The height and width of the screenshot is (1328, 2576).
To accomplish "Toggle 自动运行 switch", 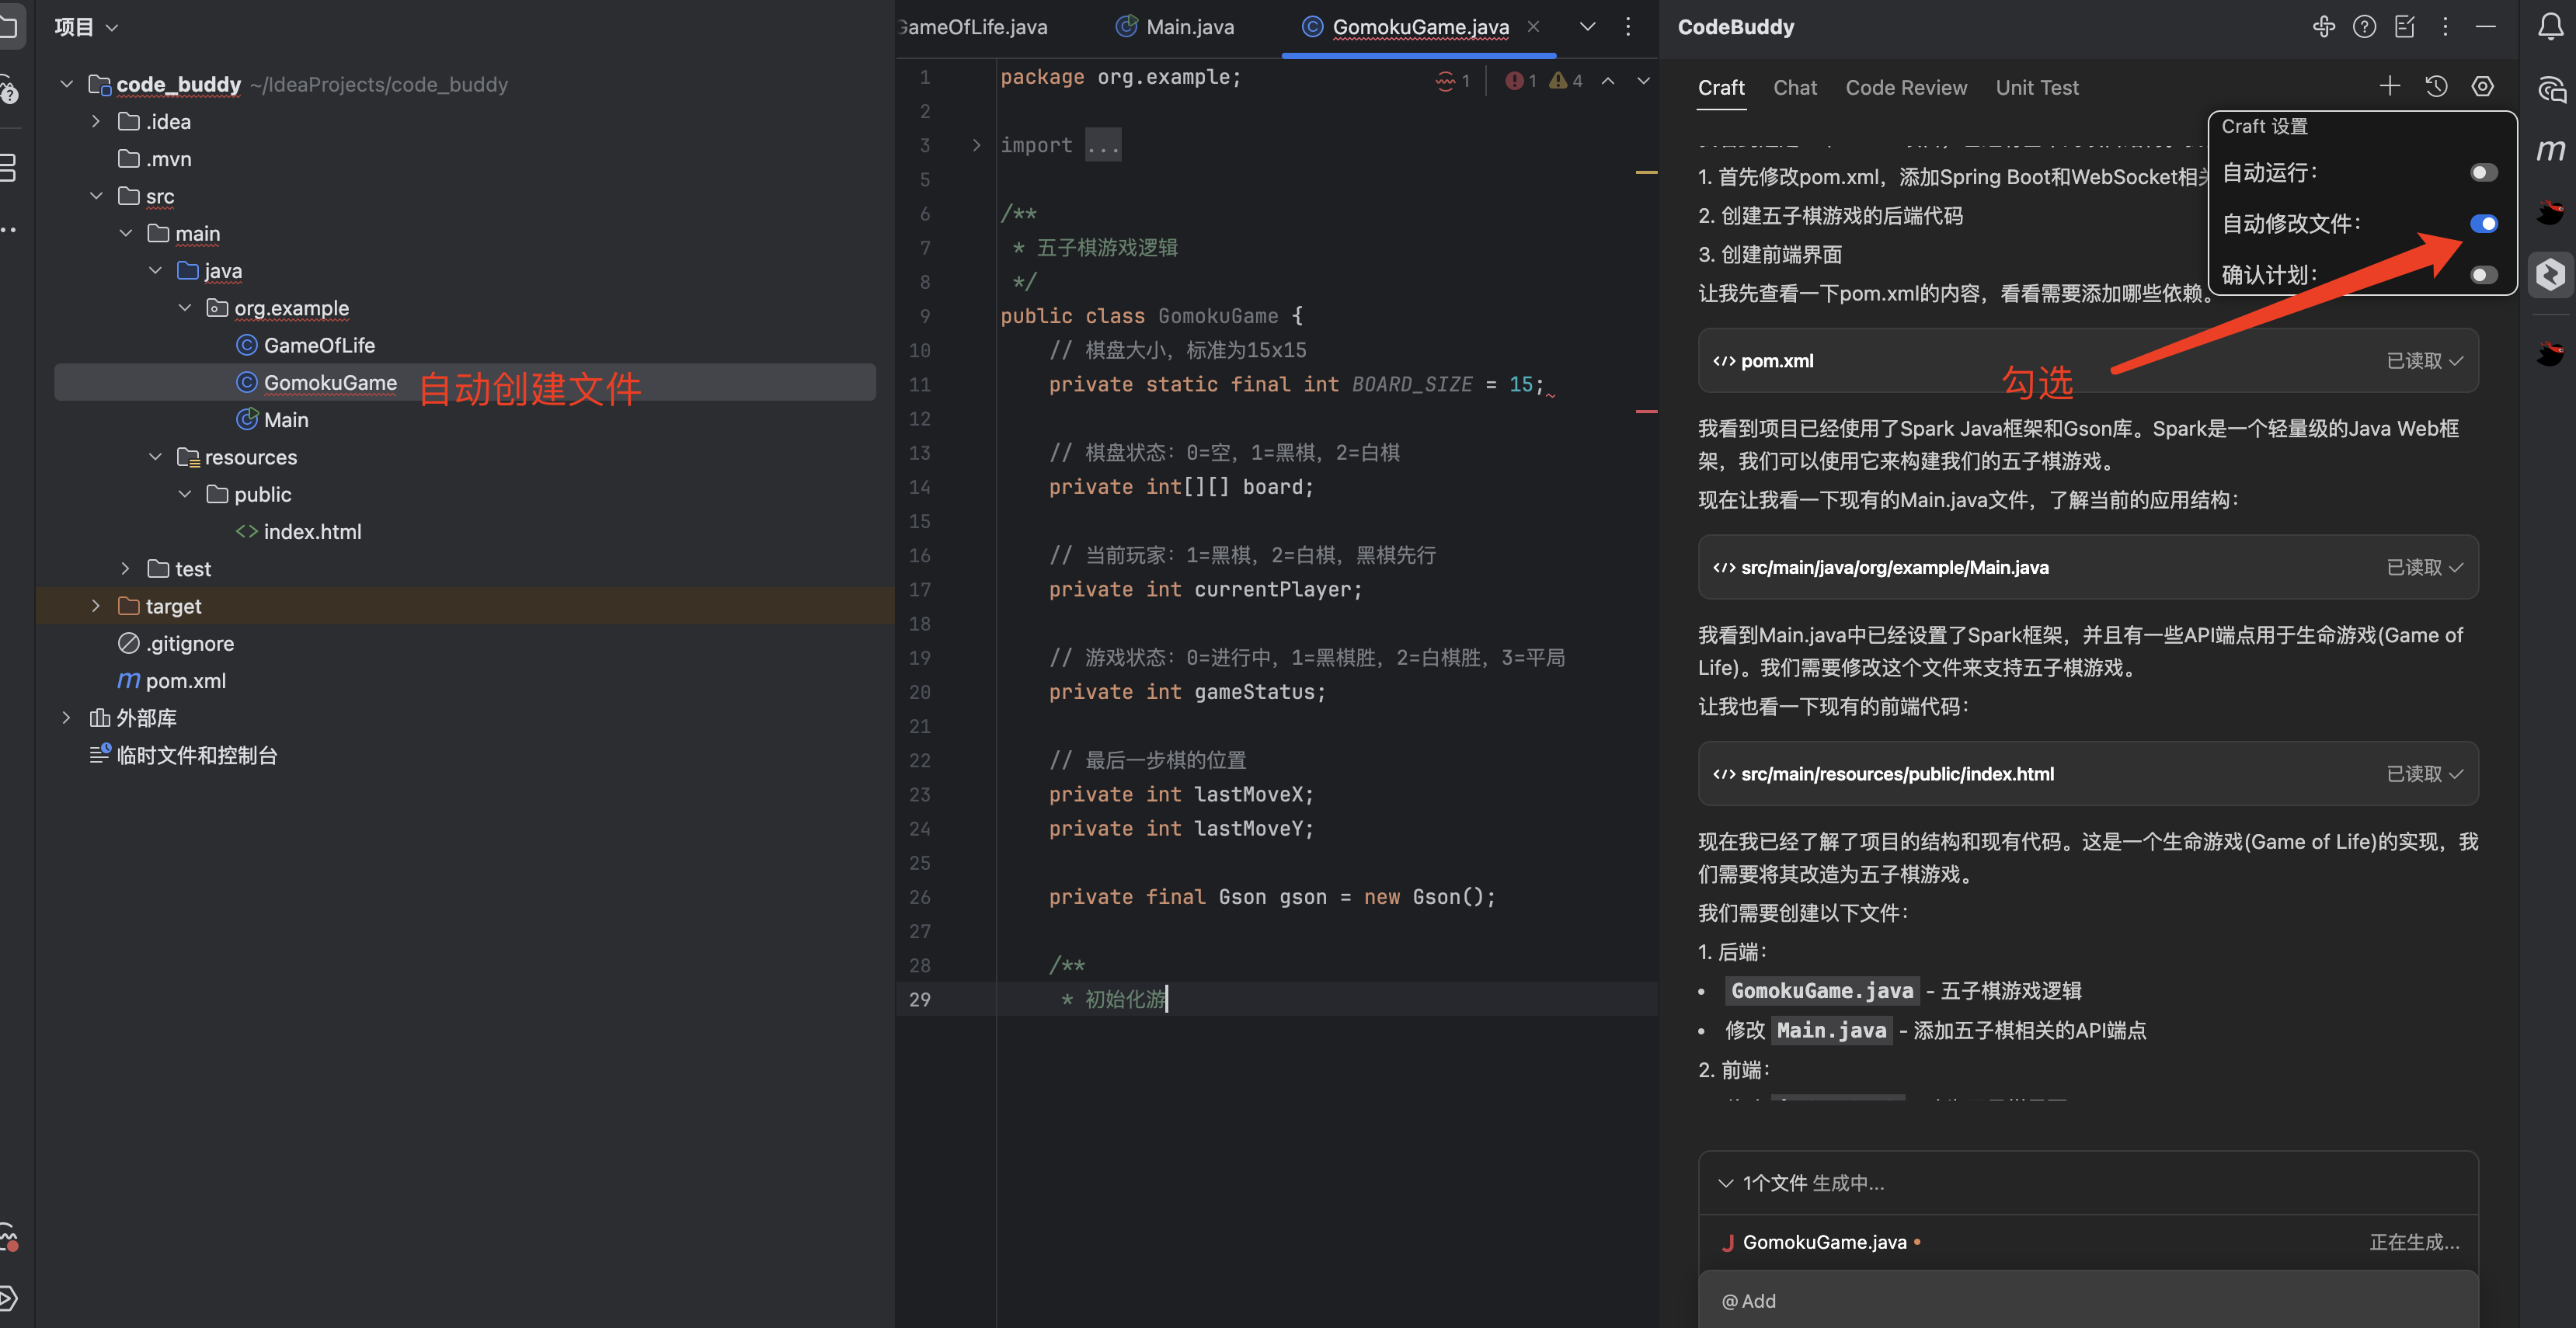I will pyautogui.click(x=2483, y=173).
